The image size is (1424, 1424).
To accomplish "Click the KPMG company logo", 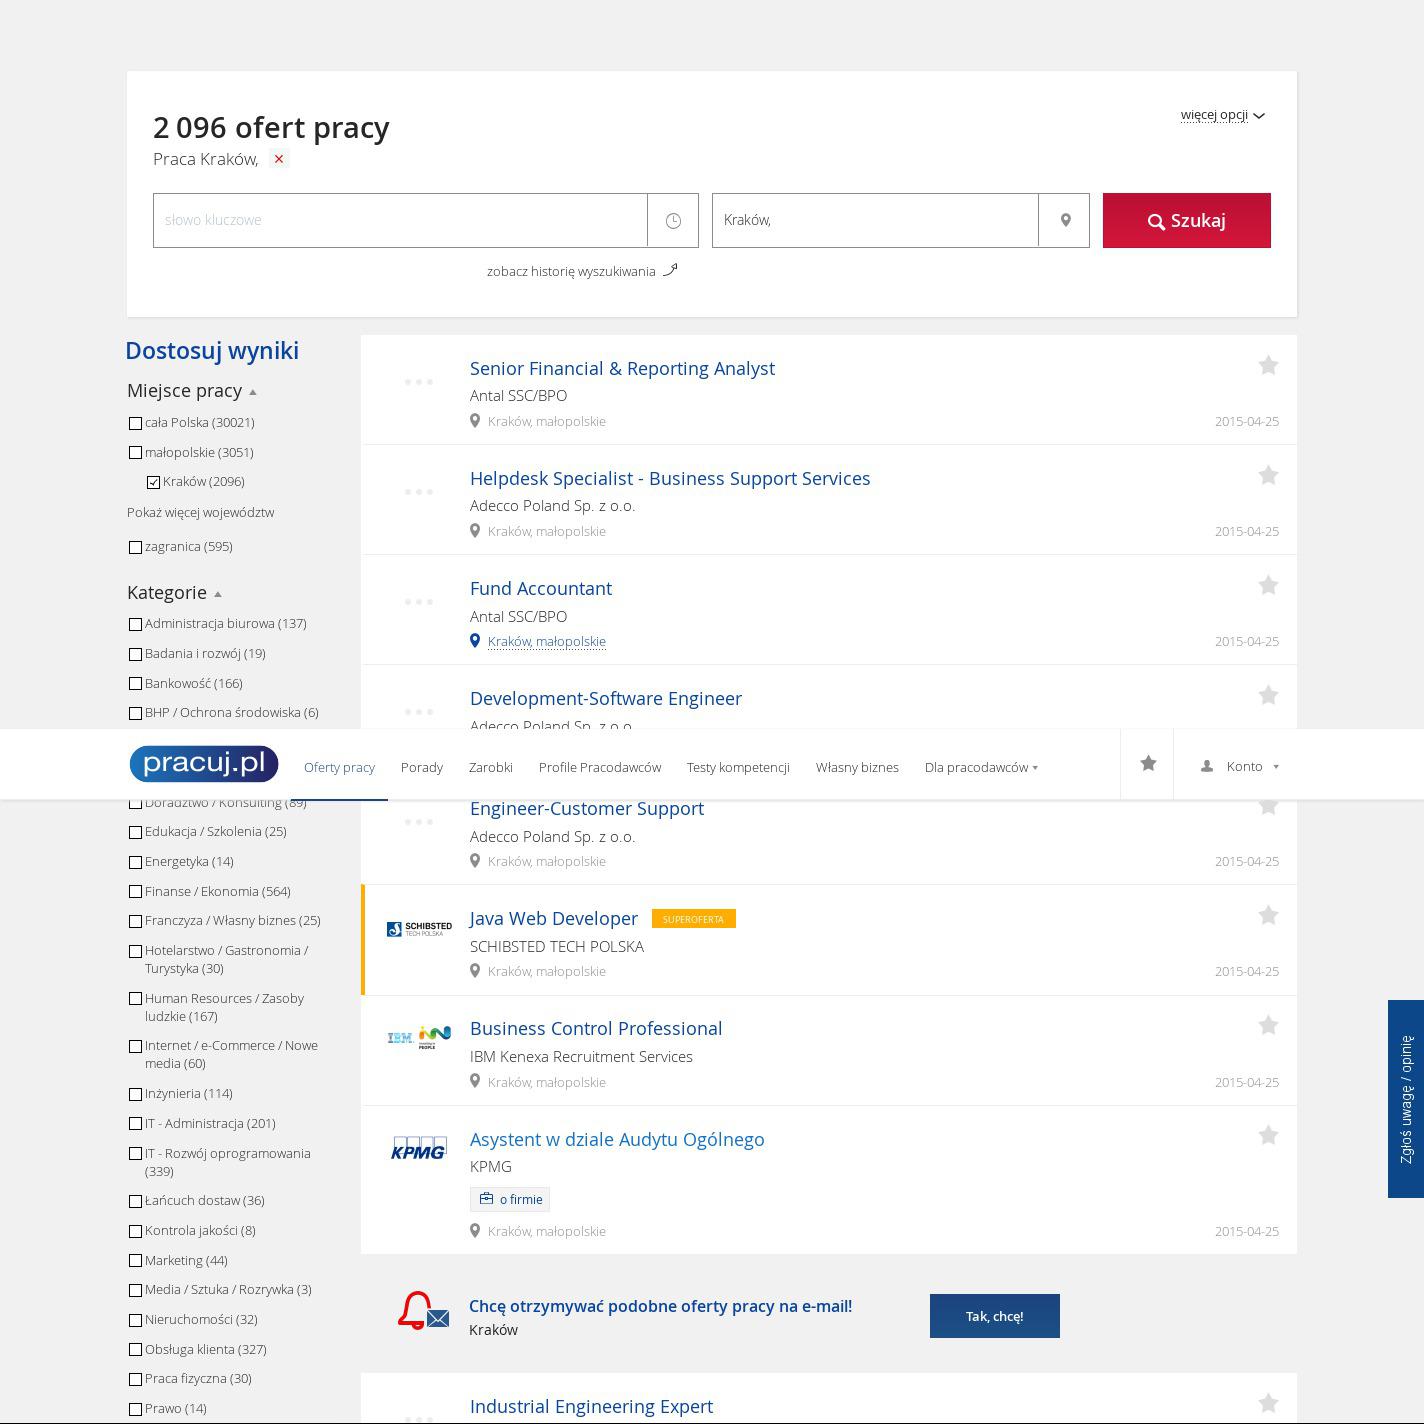I will pyautogui.click(x=419, y=1149).
